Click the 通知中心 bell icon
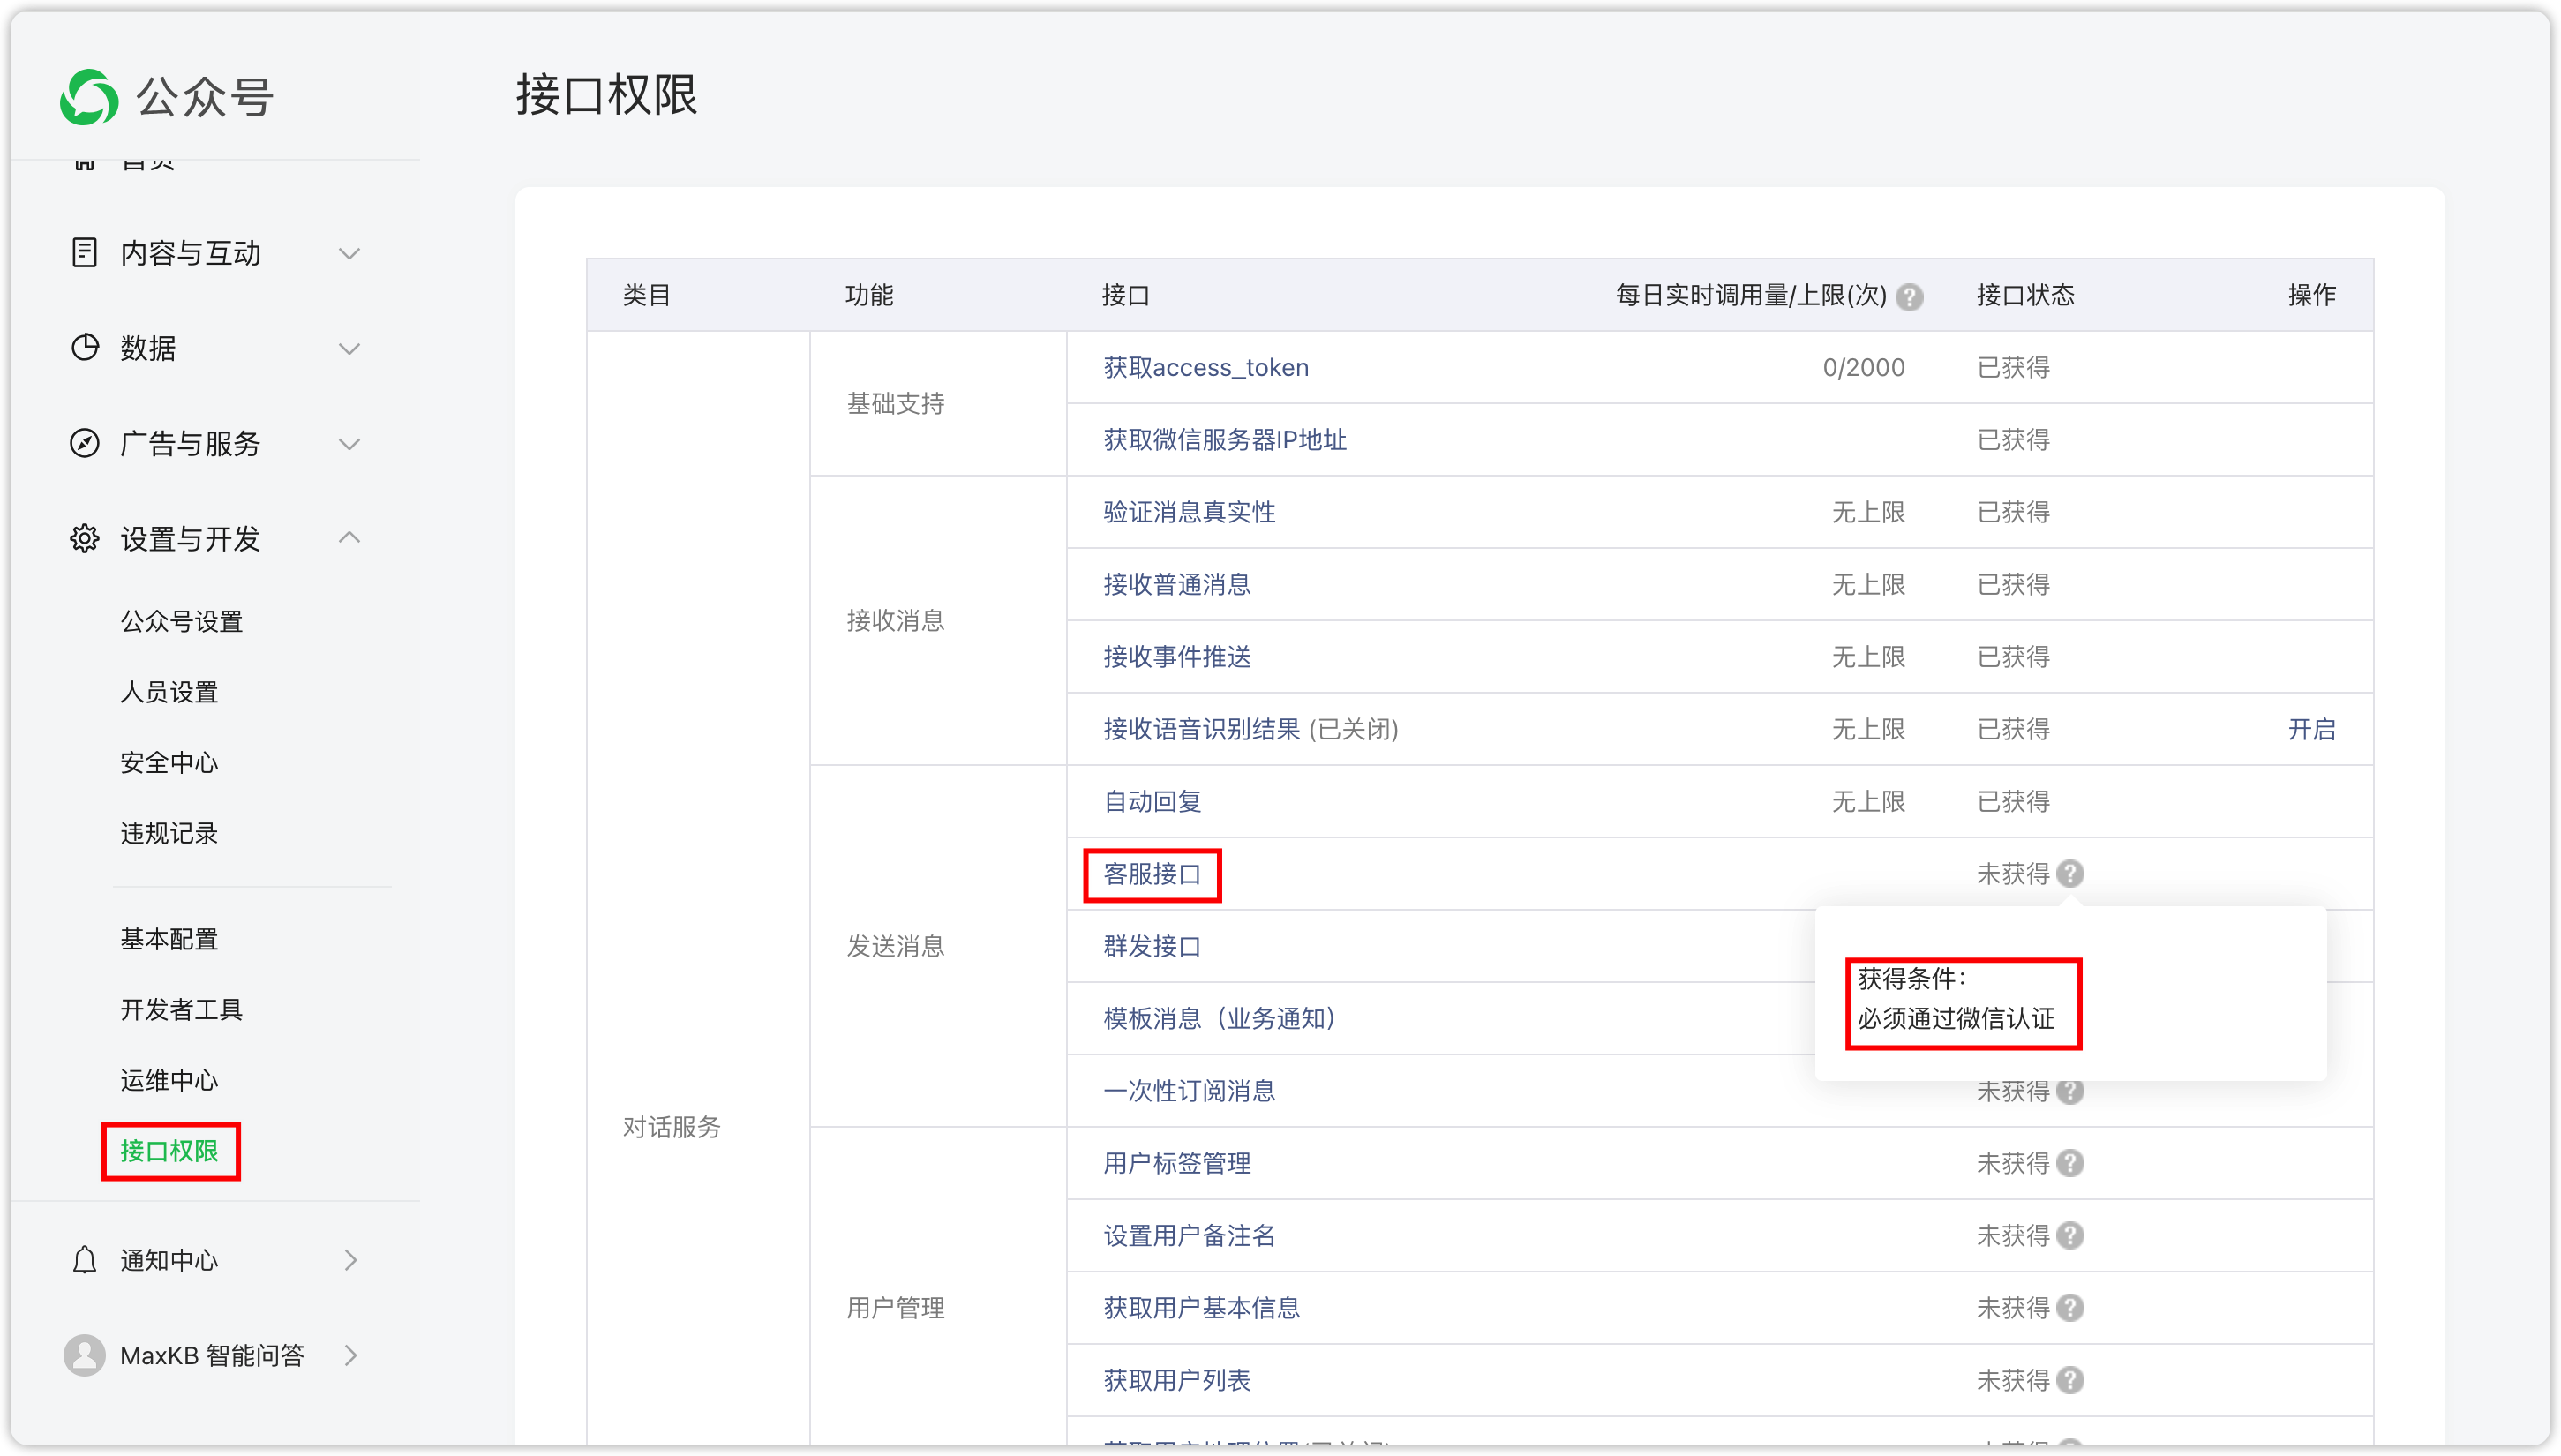Viewport: 2561px width, 1456px height. pyautogui.click(x=85, y=1260)
